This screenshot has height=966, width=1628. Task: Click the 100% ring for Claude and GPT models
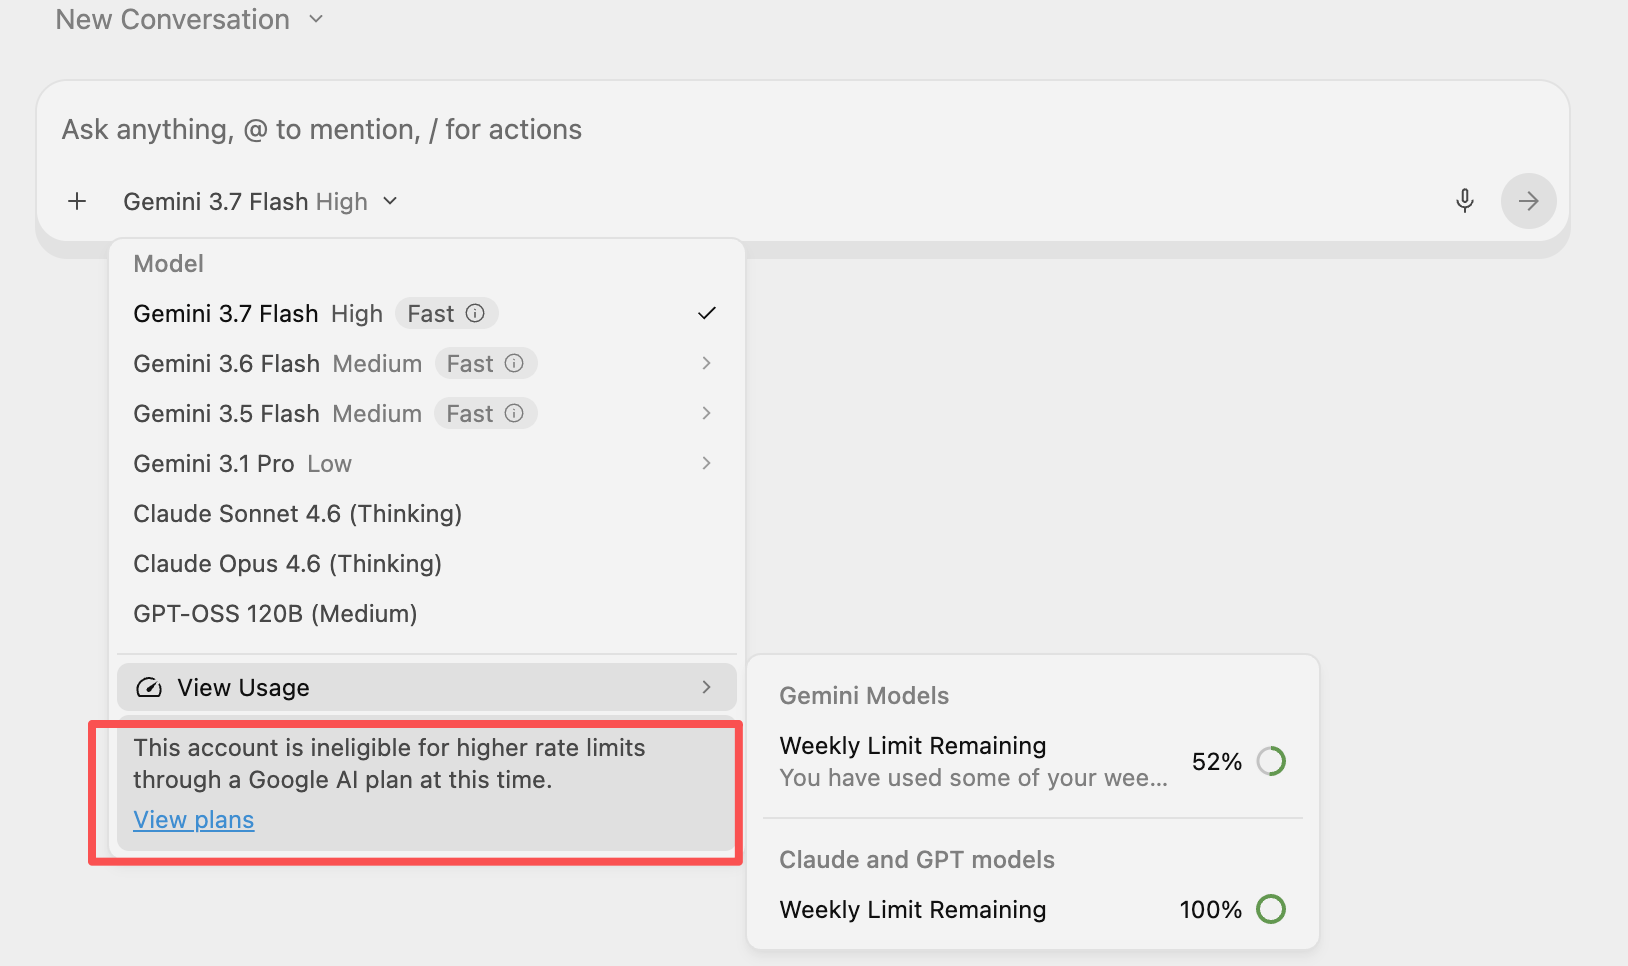pyautogui.click(x=1271, y=909)
